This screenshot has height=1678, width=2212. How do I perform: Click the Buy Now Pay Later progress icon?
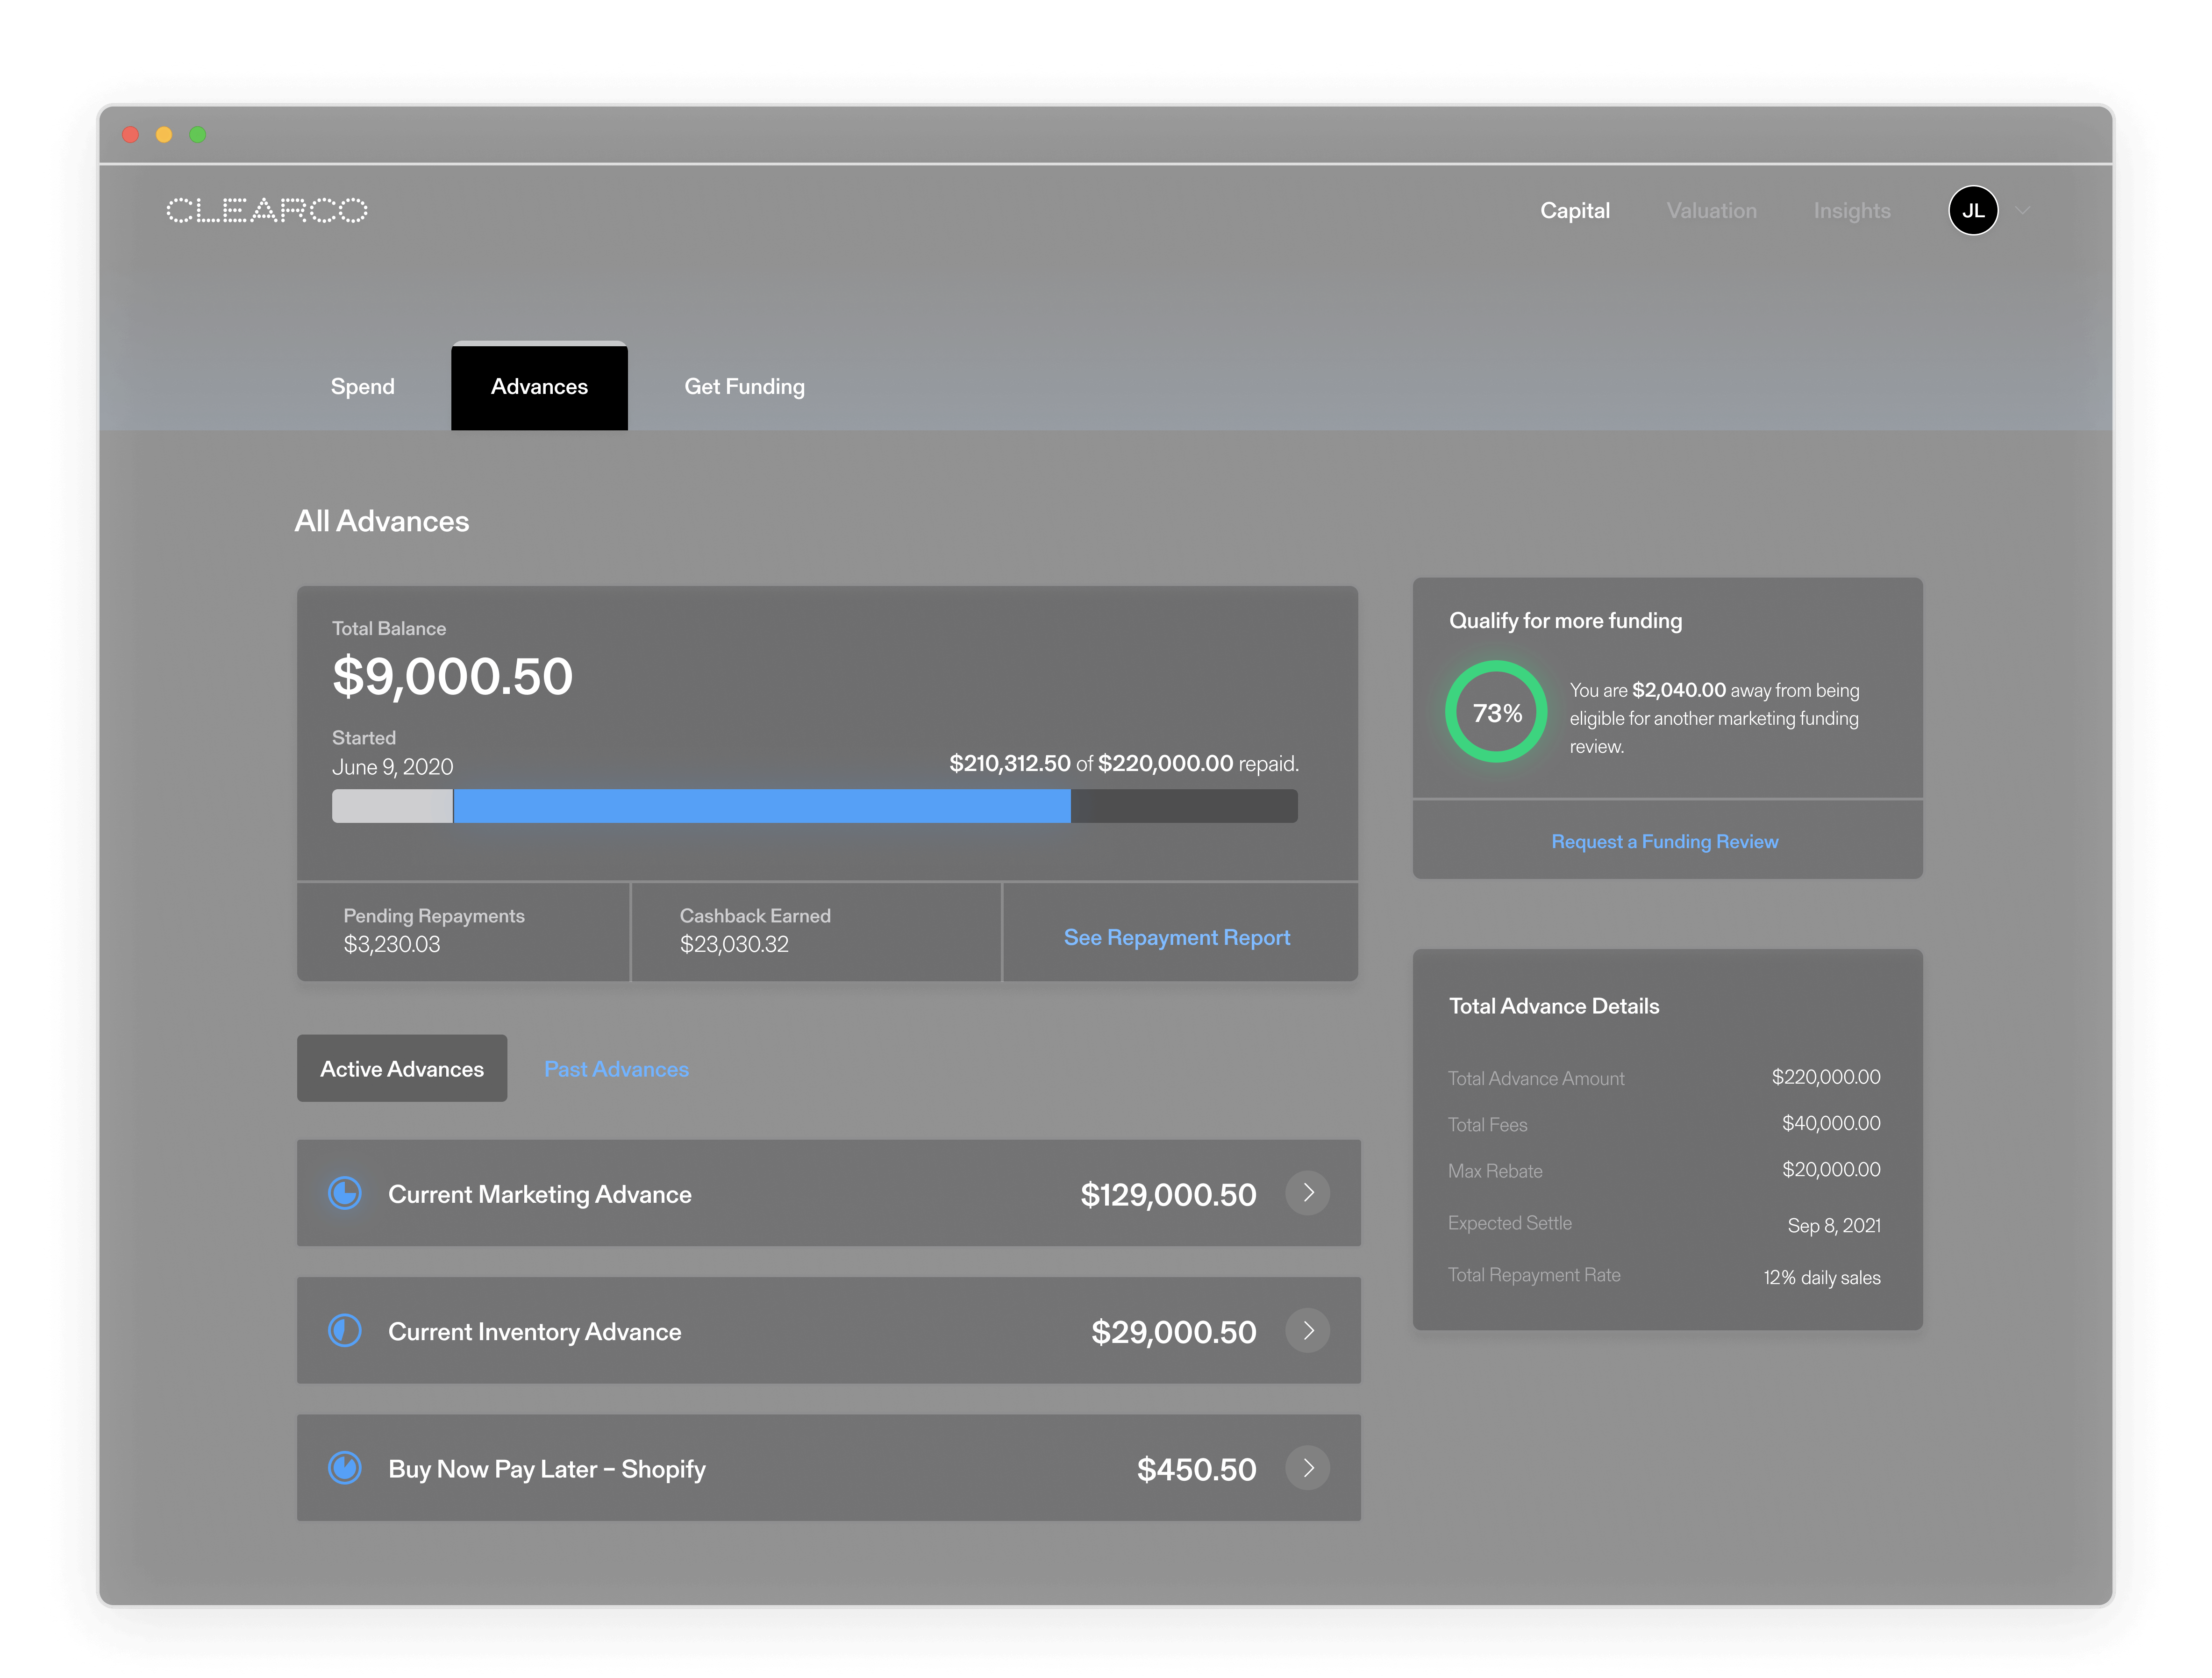click(x=345, y=1467)
